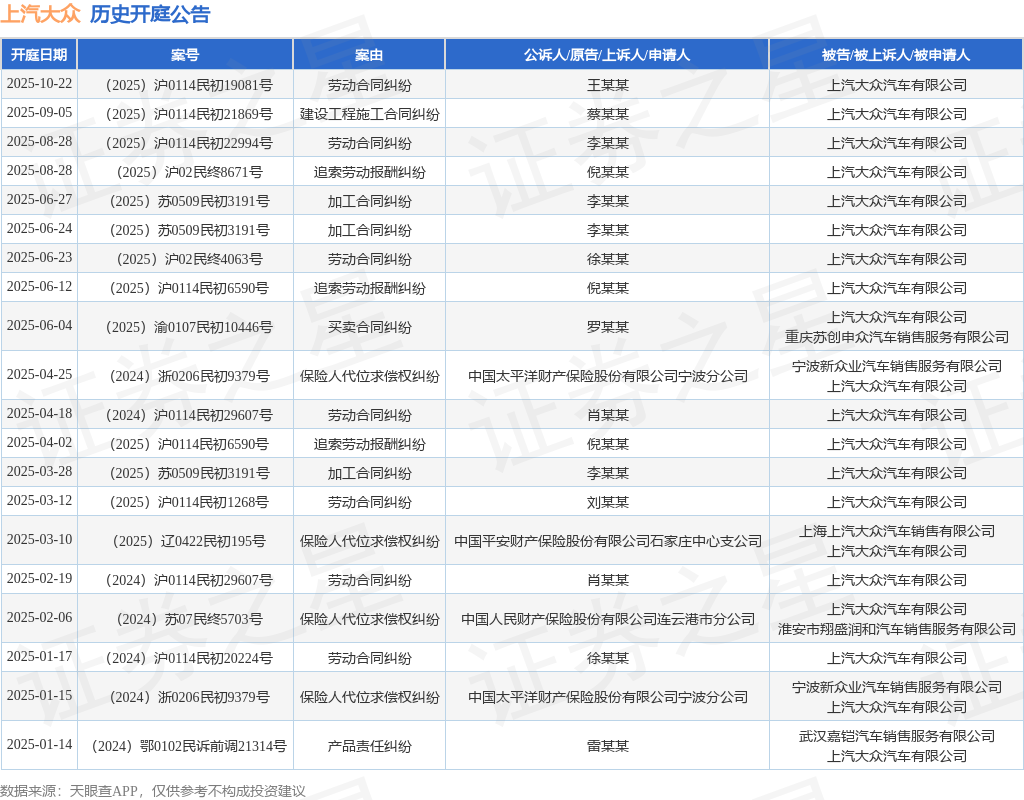1024x800 pixels.
Task: Click plaintiff 徐某某 in the 2025-06-23 row
Action: pyautogui.click(x=607, y=259)
